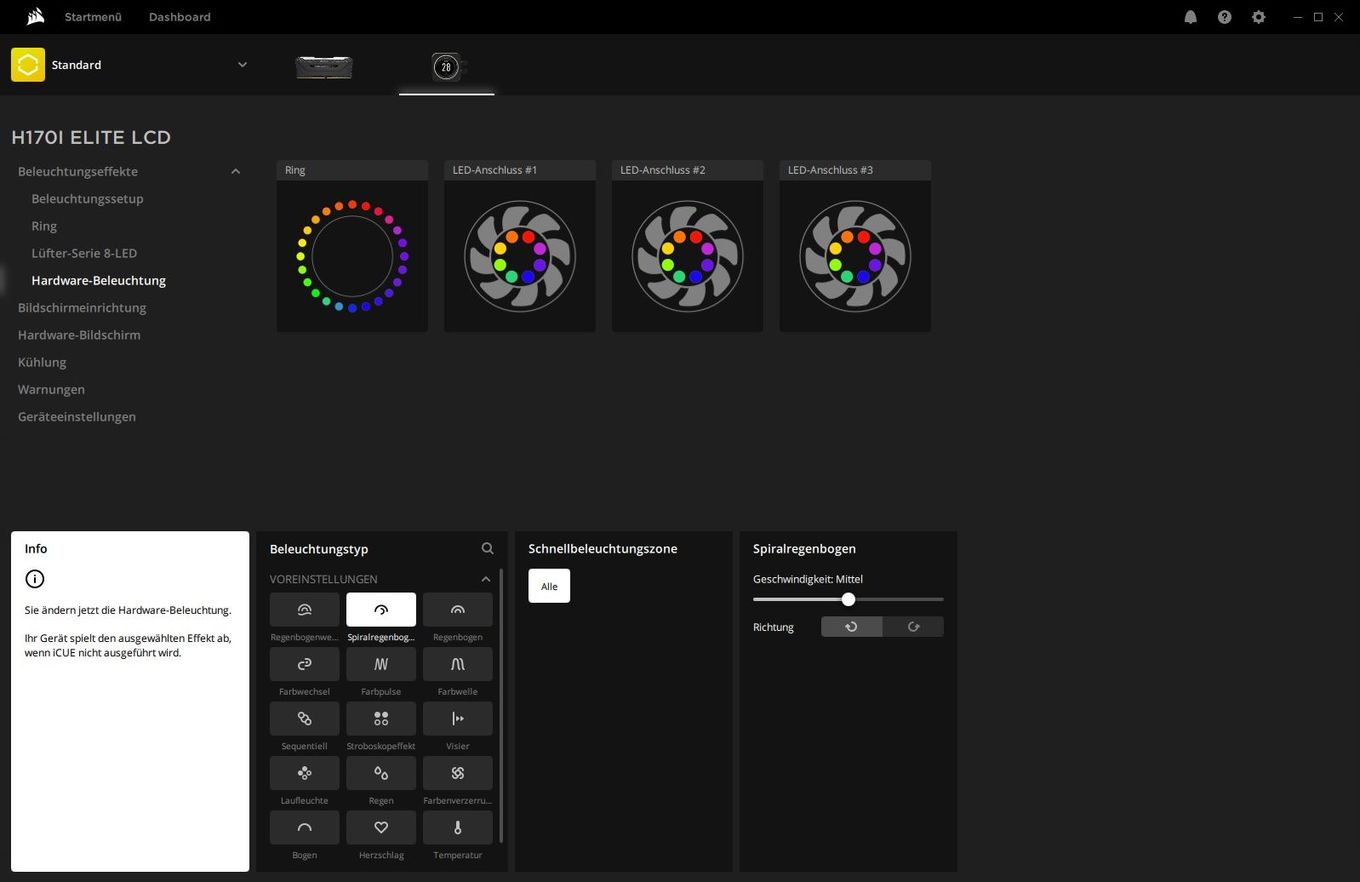Apply the Farbwelle lighting effect
Screen dimensions: 1360x882
[x=458, y=664]
